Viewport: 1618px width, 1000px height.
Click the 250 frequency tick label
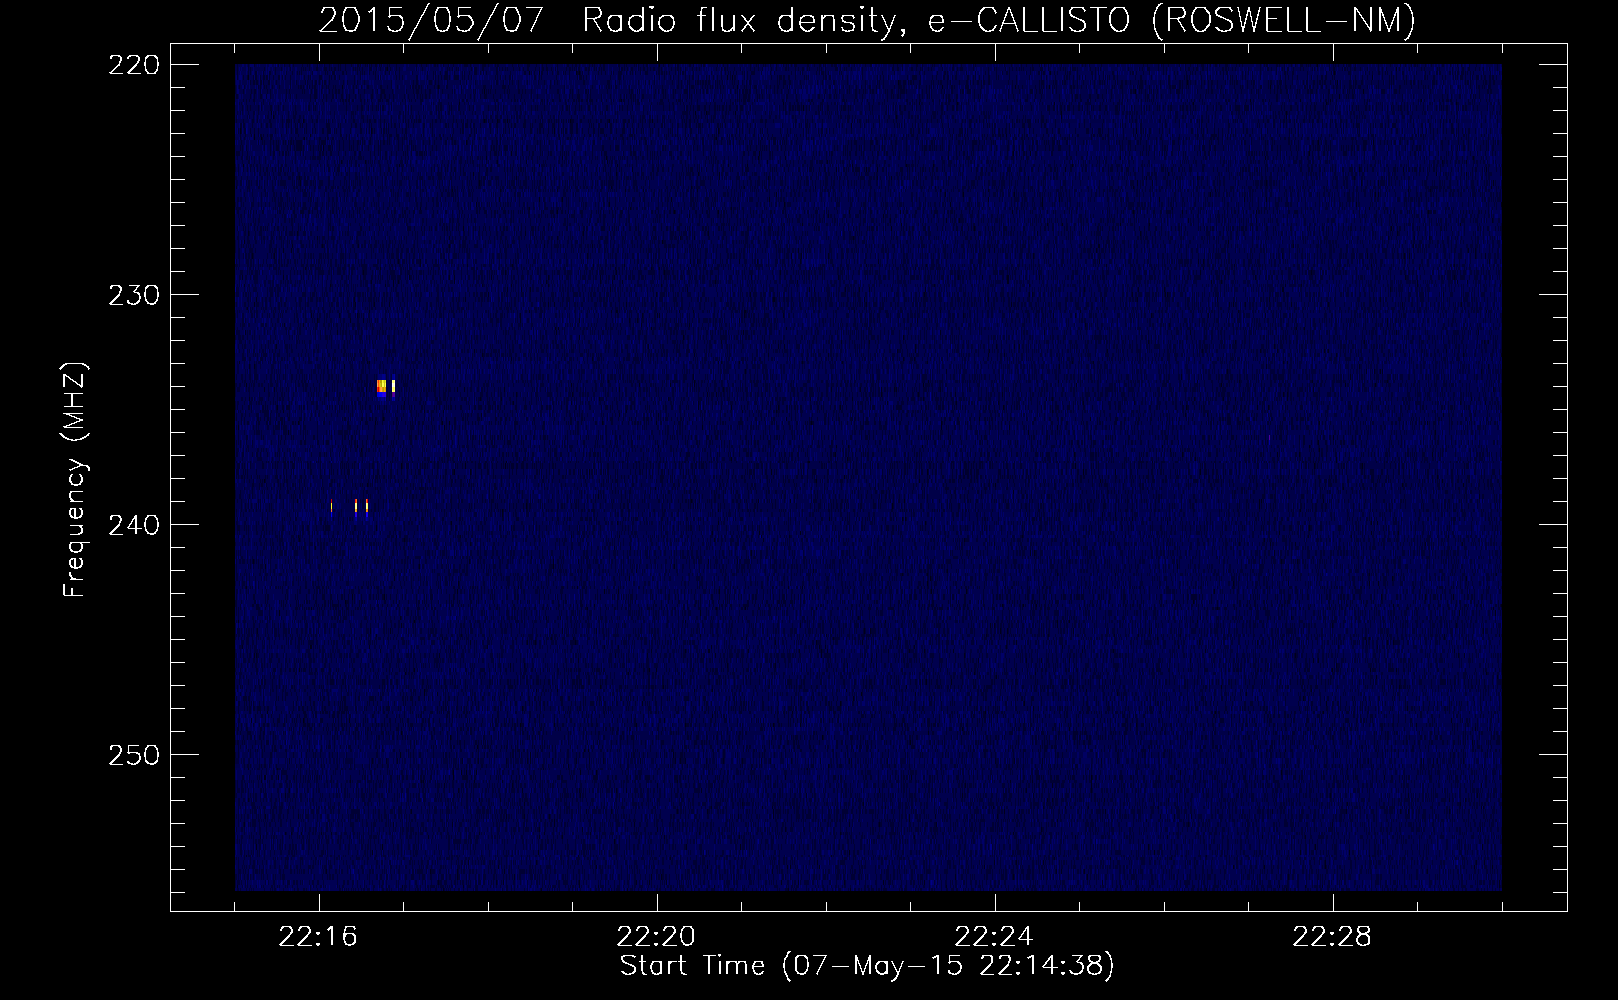(x=132, y=754)
